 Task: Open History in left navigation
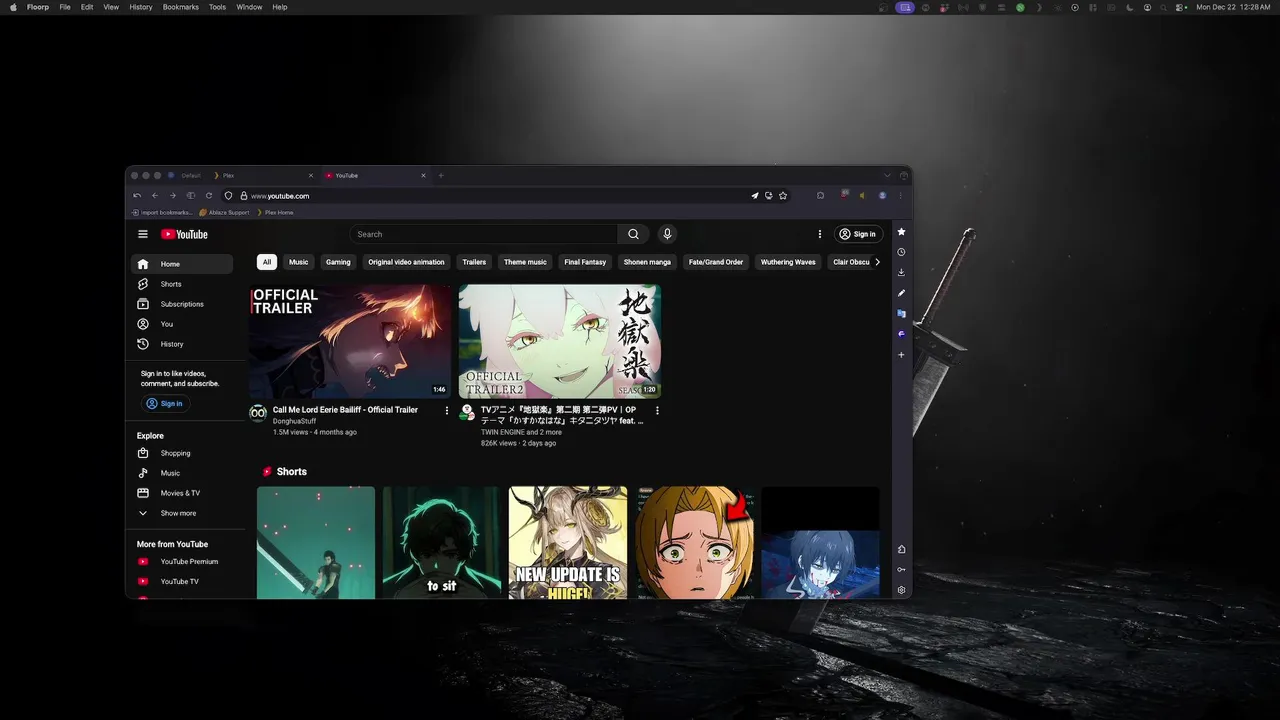click(182, 344)
